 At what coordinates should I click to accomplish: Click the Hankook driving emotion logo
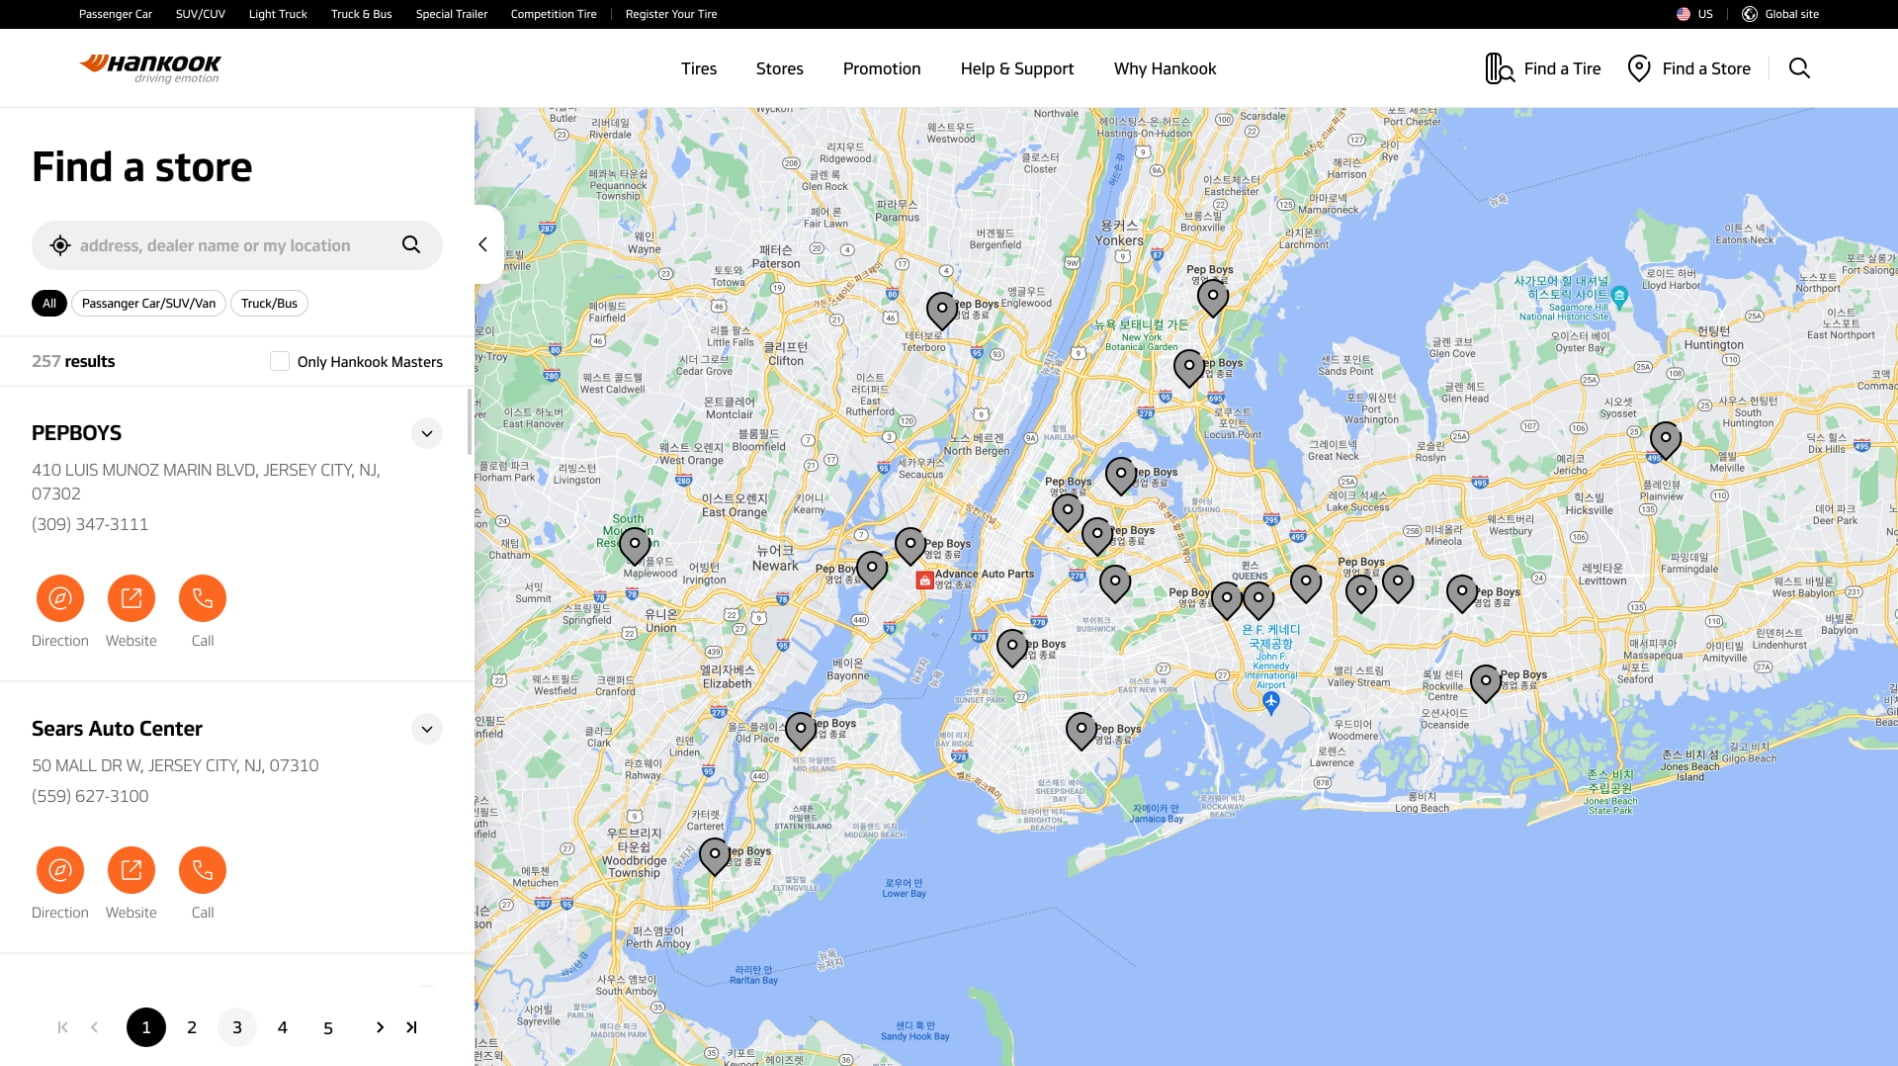coord(150,68)
